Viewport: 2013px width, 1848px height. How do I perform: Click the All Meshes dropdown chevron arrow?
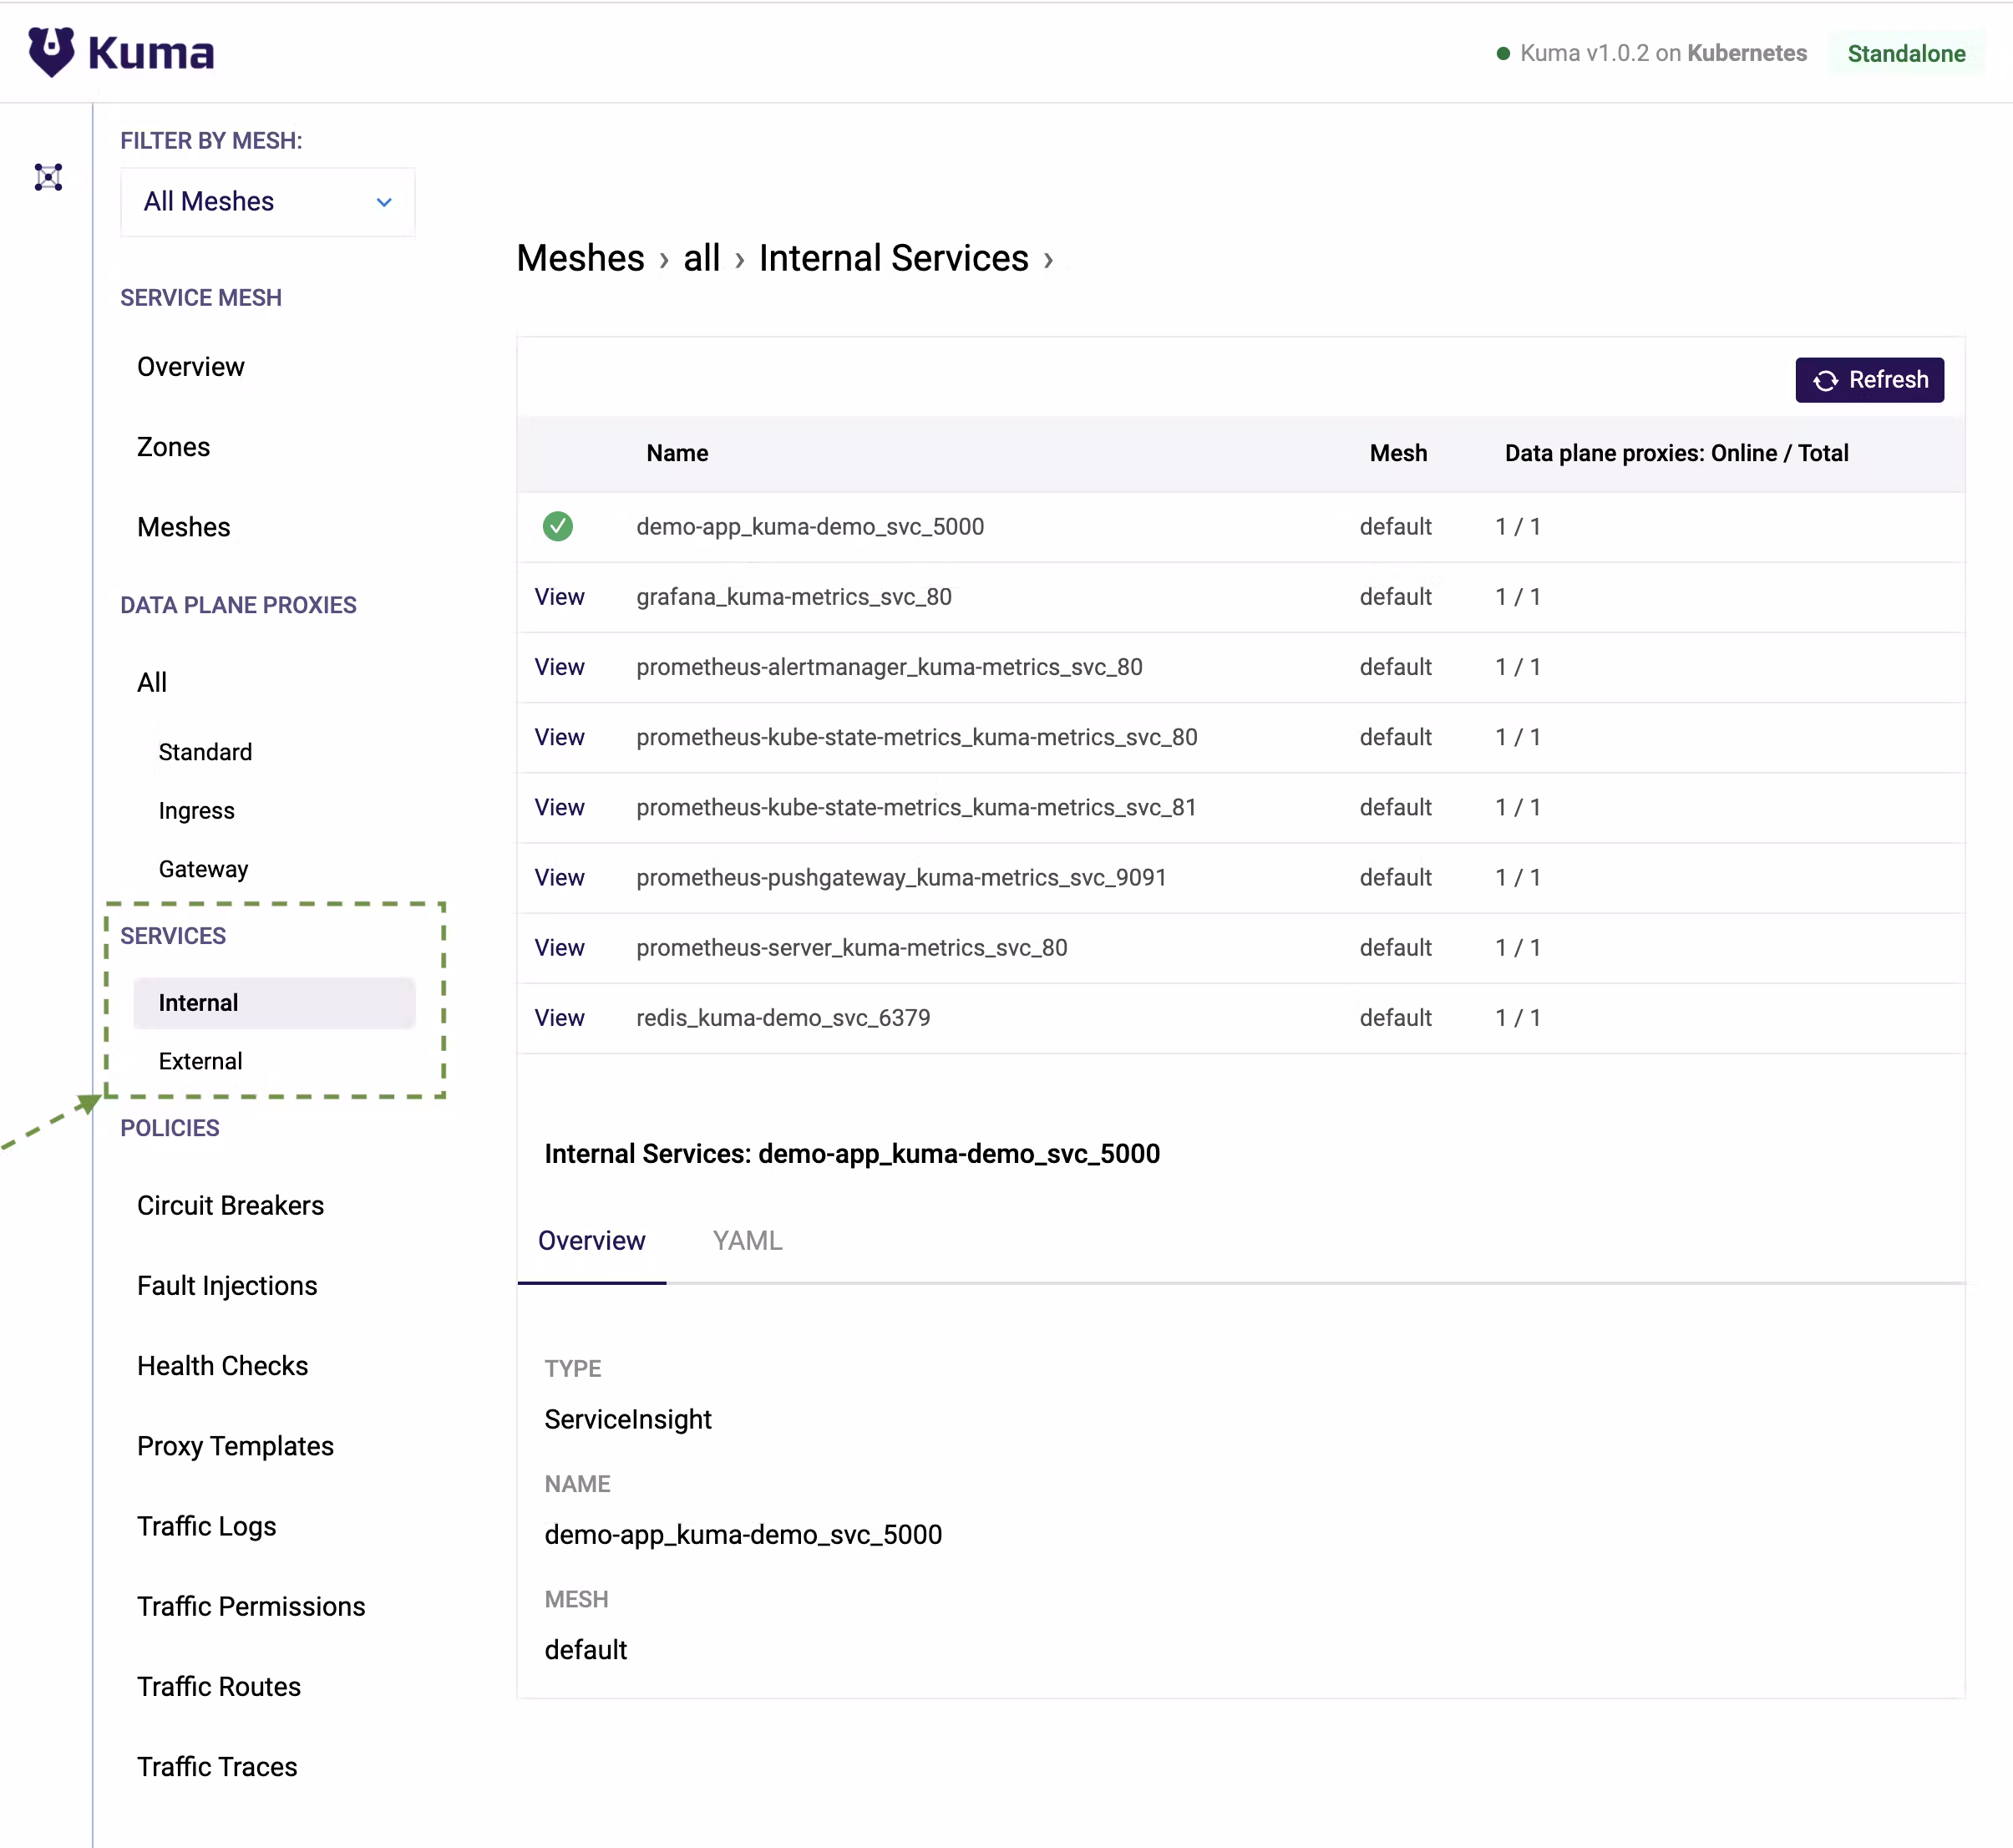coord(384,203)
